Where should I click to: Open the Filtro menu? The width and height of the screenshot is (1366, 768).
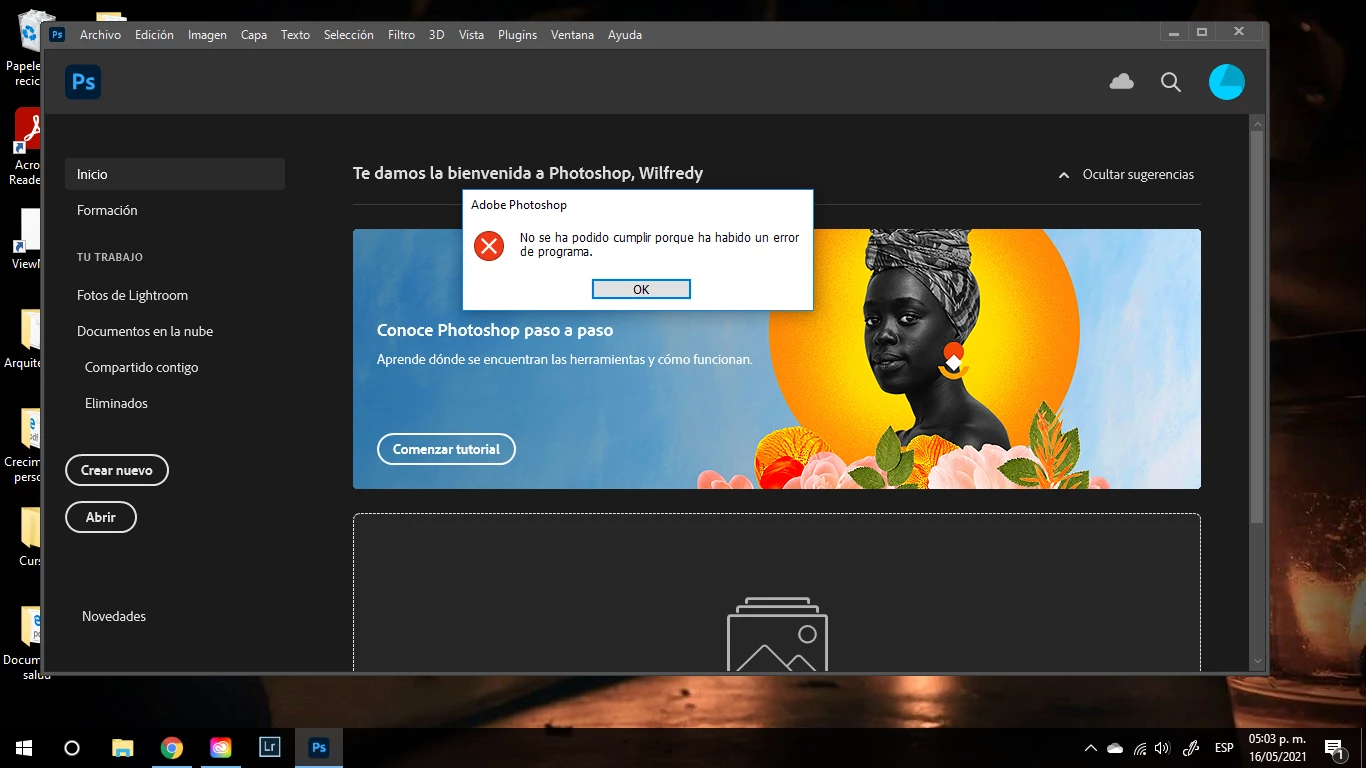tap(401, 35)
